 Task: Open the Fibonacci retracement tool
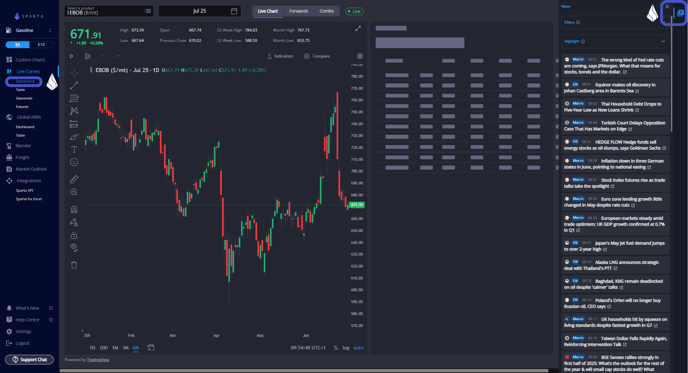[74, 98]
